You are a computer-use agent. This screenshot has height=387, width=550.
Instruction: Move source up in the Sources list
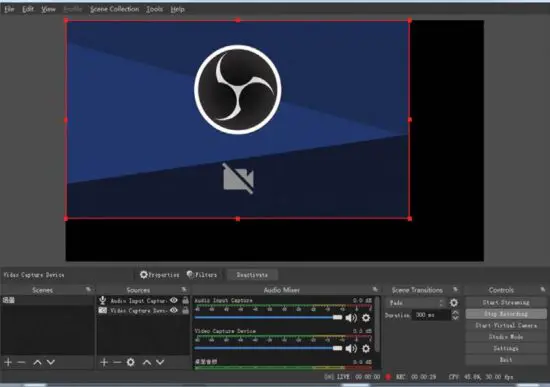(x=147, y=362)
